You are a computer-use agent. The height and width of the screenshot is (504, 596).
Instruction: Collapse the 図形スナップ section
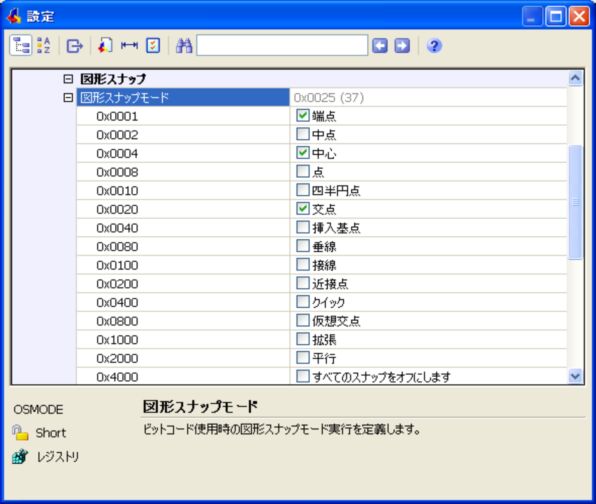pyautogui.click(x=68, y=79)
